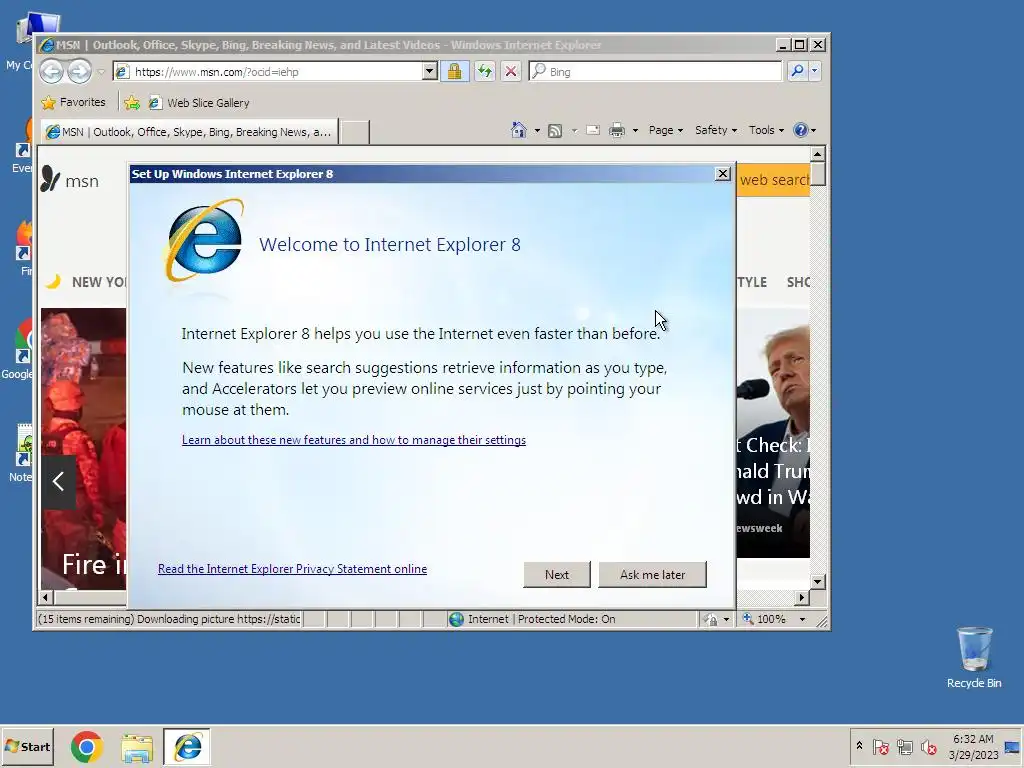Open the Page menu
The height and width of the screenshot is (768, 1024).
[665, 130]
